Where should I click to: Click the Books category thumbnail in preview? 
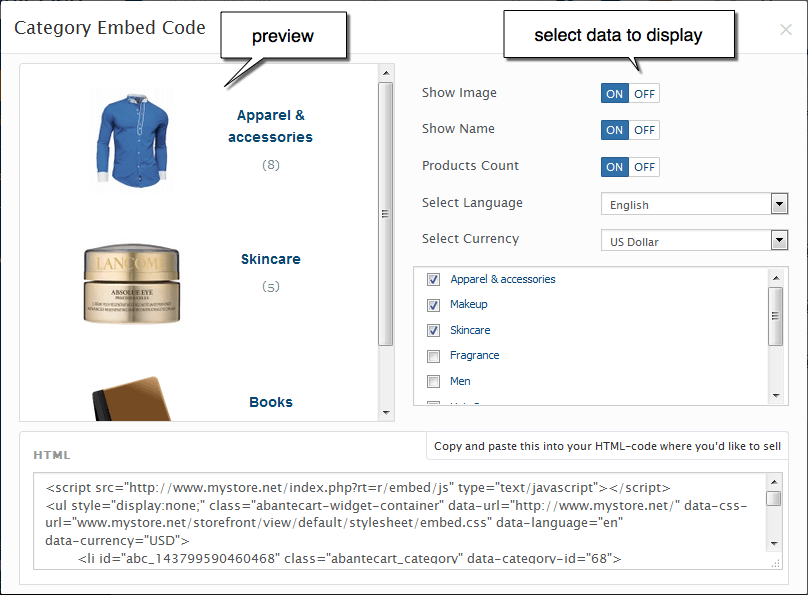(x=132, y=399)
